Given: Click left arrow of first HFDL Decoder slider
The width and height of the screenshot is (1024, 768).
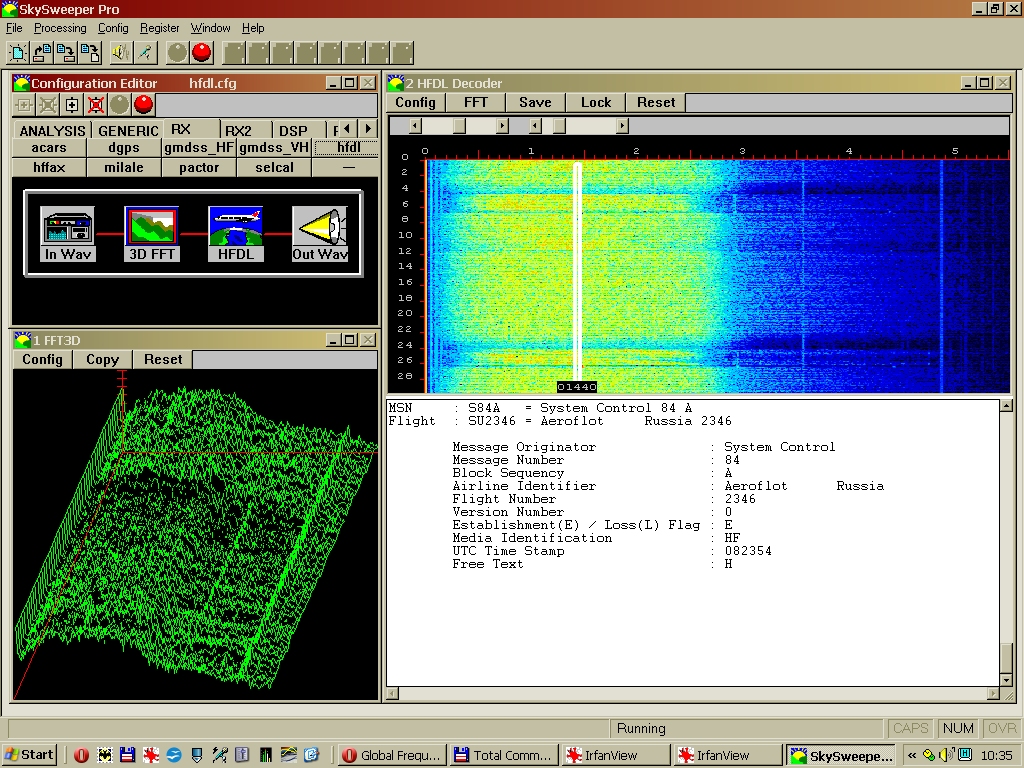Looking at the screenshot, I should coord(415,125).
